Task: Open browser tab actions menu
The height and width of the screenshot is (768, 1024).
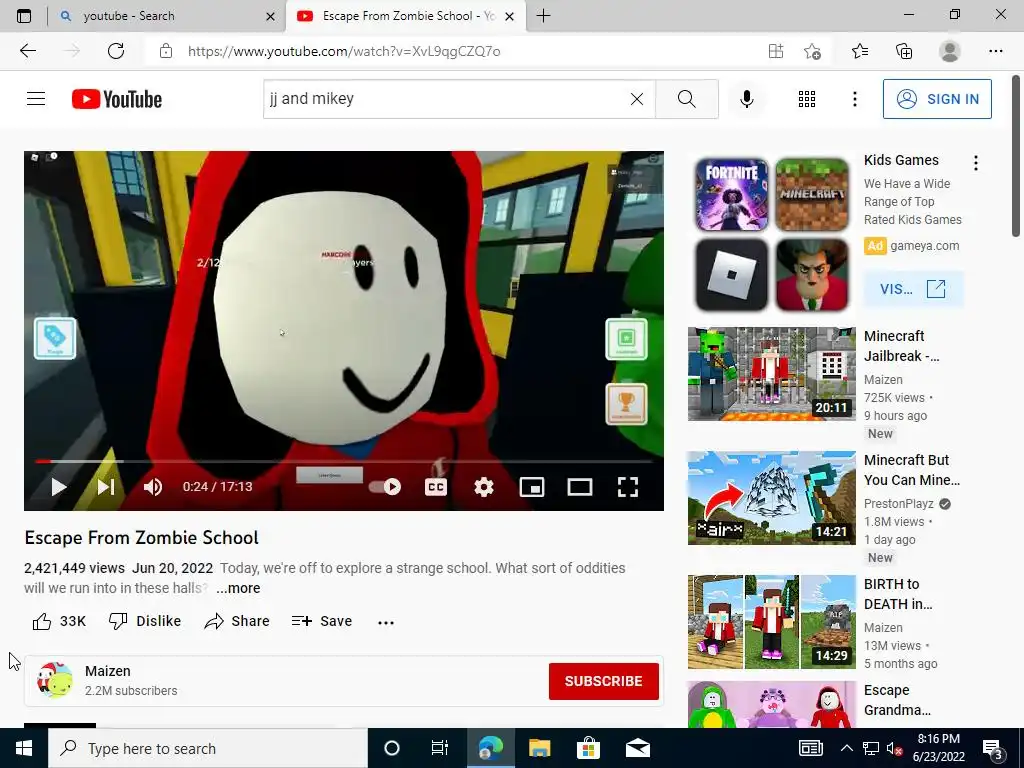Action: [x=24, y=16]
